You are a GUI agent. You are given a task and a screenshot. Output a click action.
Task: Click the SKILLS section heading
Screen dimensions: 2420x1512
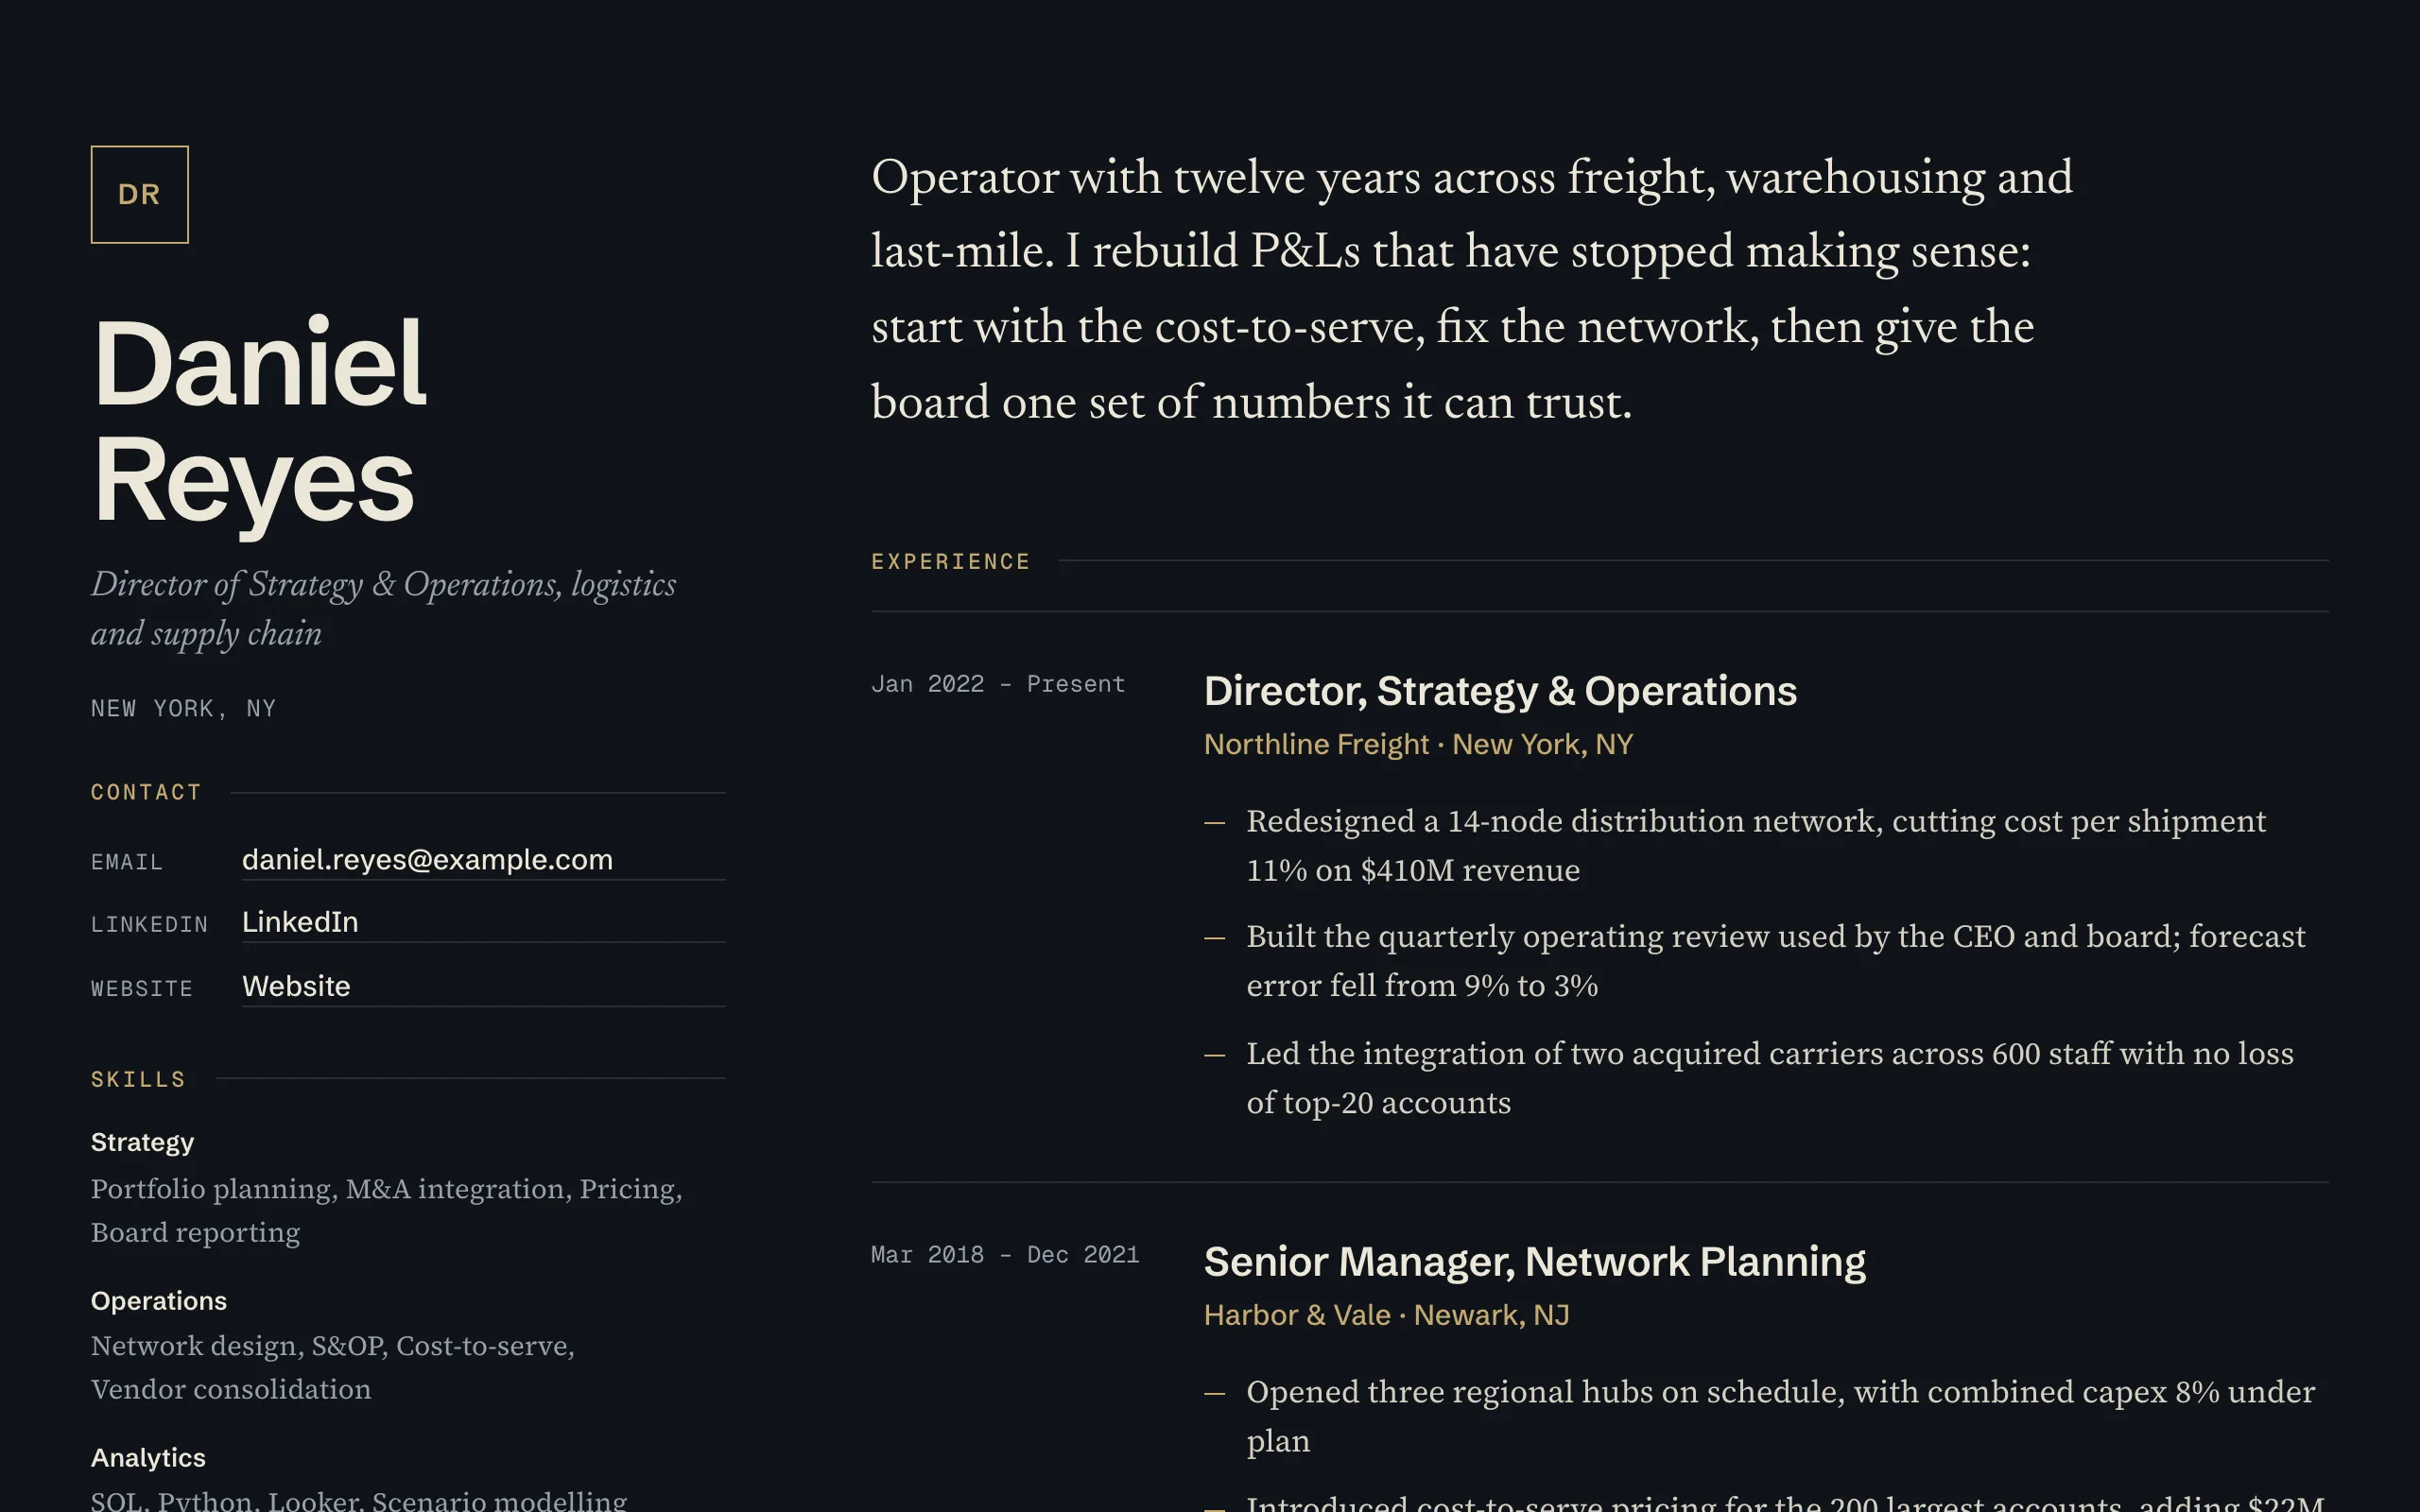138,1079
